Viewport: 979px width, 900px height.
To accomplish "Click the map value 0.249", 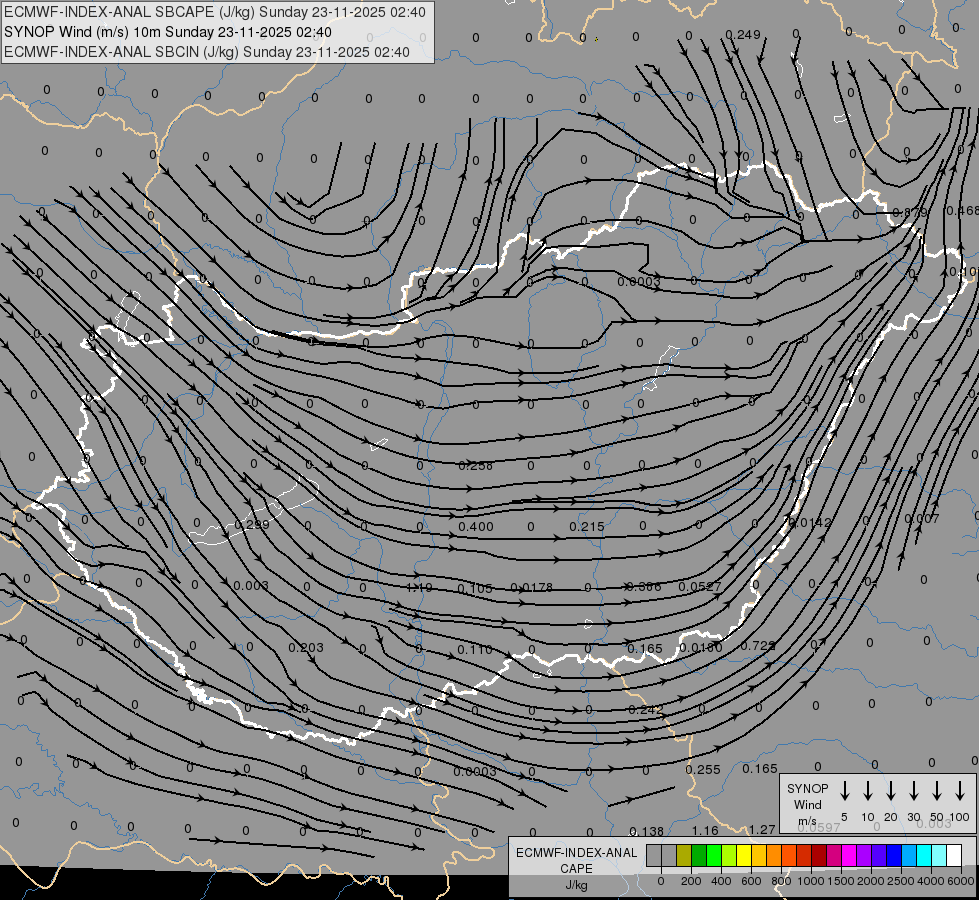I will pos(743,34).
